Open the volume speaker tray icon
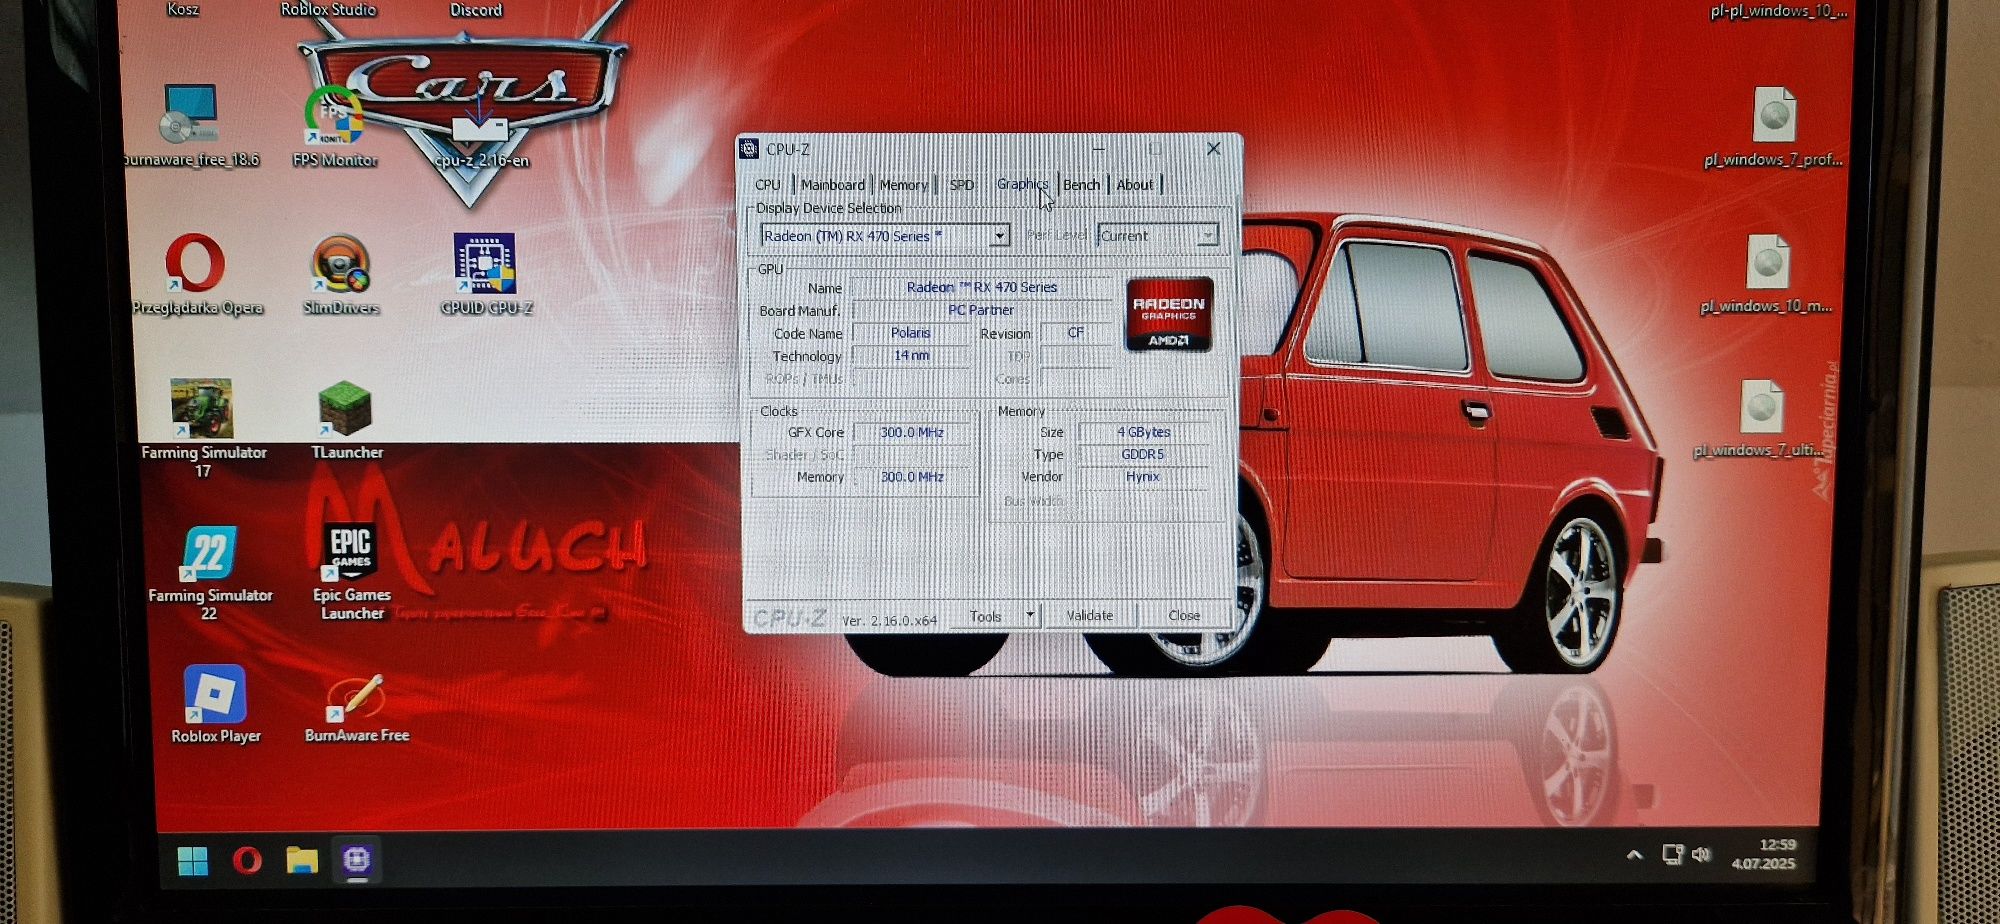This screenshot has height=924, width=2000. point(1701,854)
